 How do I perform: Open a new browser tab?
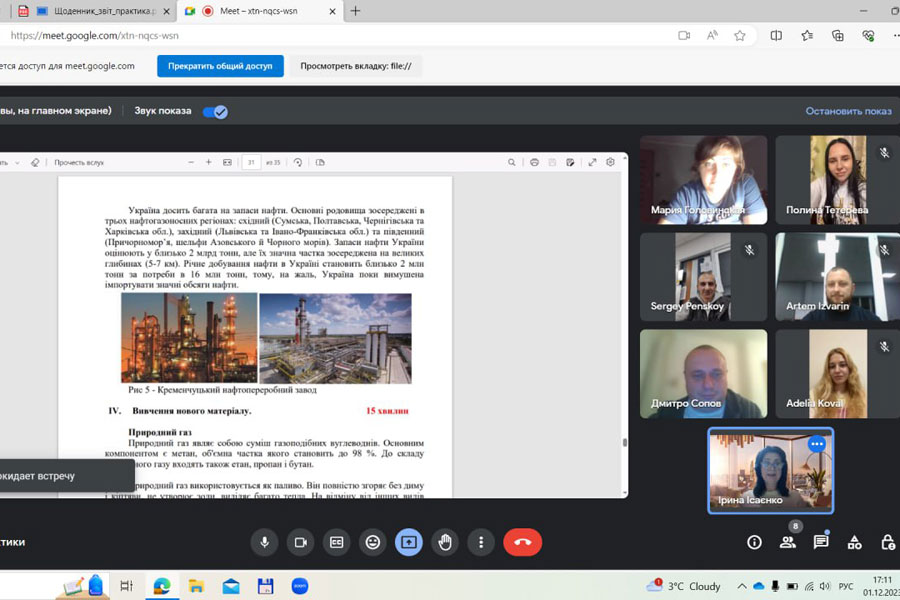coord(355,11)
